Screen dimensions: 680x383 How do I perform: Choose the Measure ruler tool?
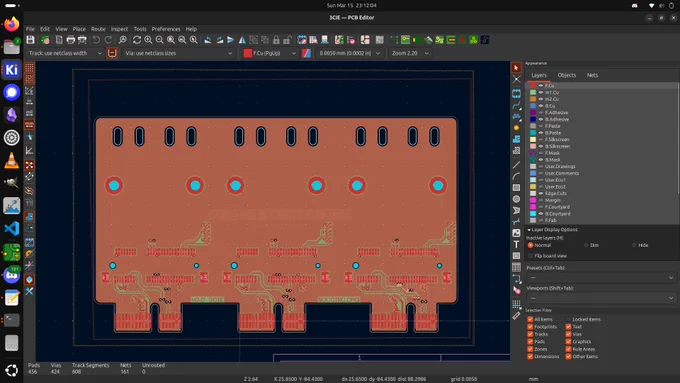click(x=516, y=316)
